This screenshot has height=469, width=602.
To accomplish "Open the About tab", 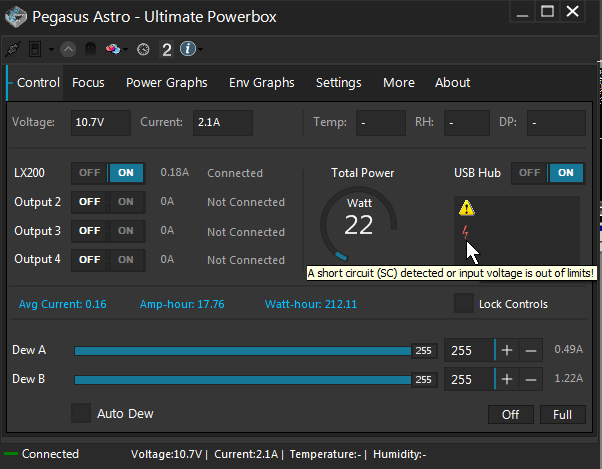I will point(453,83).
